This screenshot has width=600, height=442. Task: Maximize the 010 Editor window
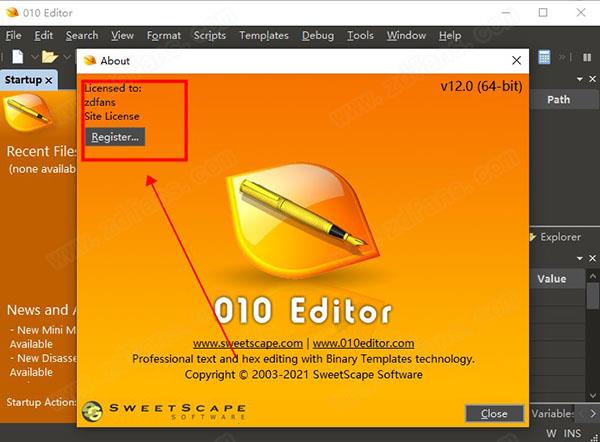click(x=543, y=13)
